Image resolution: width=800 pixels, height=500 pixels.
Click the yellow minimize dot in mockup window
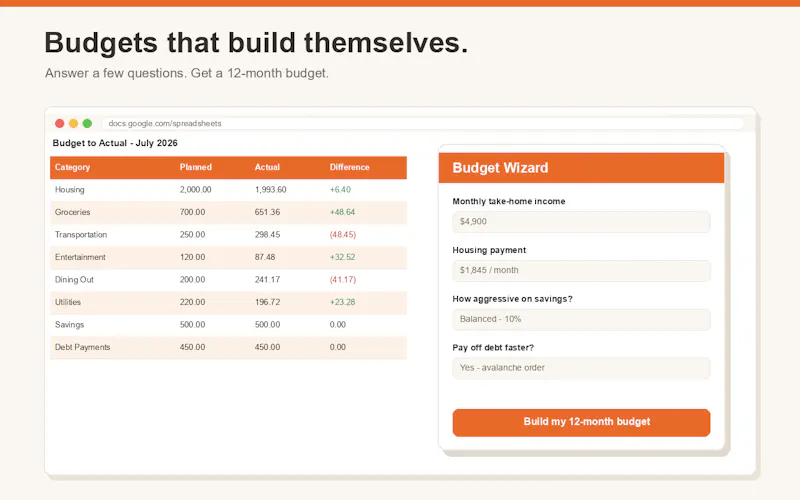click(73, 123)
